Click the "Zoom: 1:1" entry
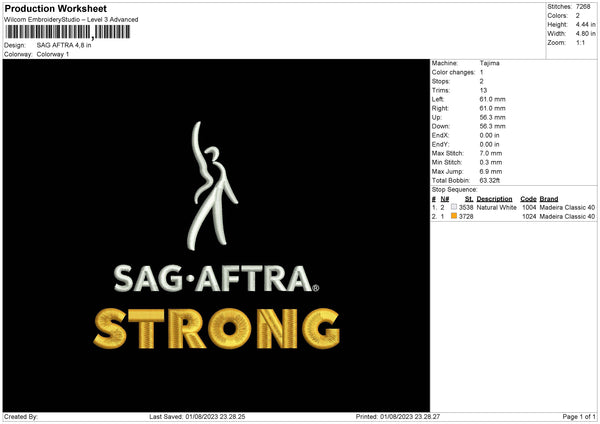Viewport: 600px width, 424px height. point(566,42)
